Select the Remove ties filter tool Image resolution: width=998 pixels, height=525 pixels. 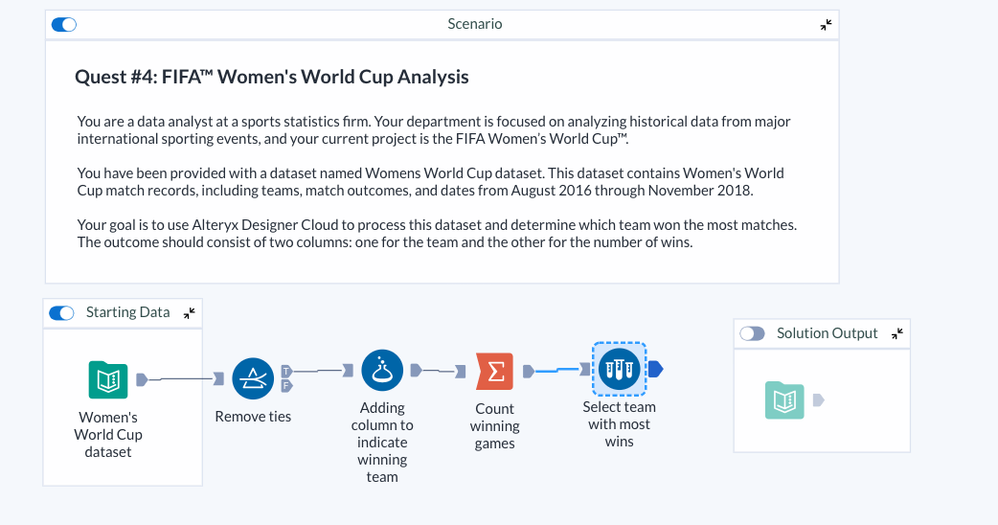point(253,378)
